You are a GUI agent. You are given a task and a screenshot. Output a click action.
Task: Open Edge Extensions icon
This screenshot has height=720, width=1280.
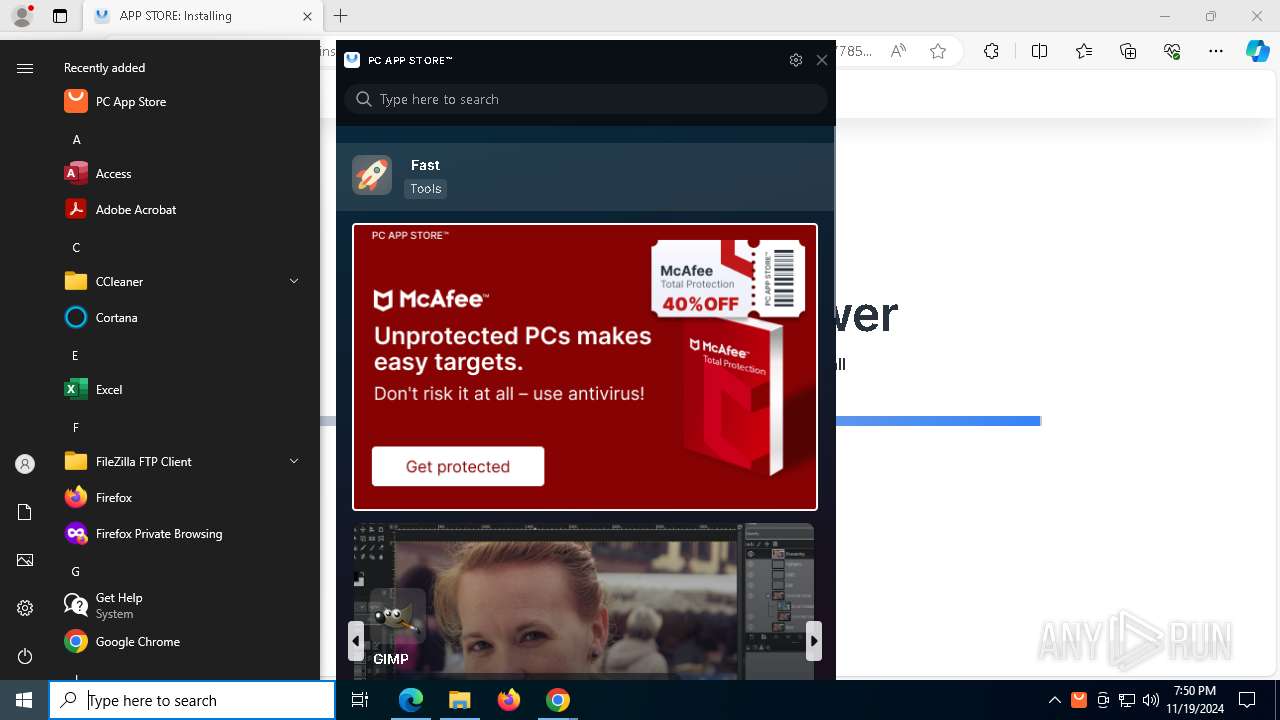(991, 51)
